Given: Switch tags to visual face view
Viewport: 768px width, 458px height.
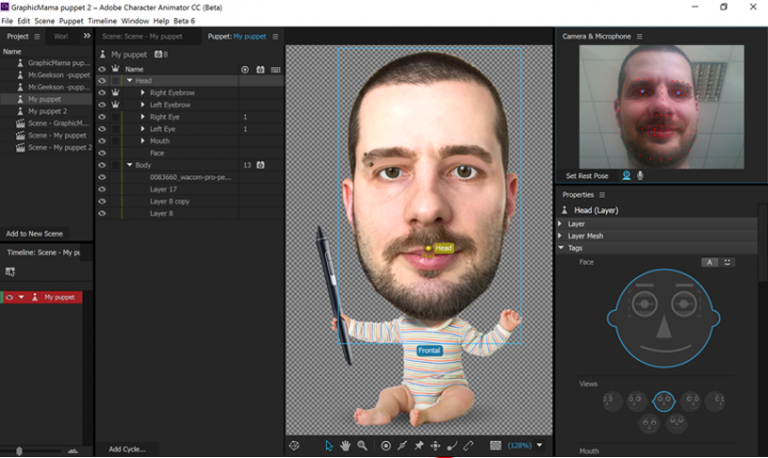Looking at the screenshot, I should 727,263.
